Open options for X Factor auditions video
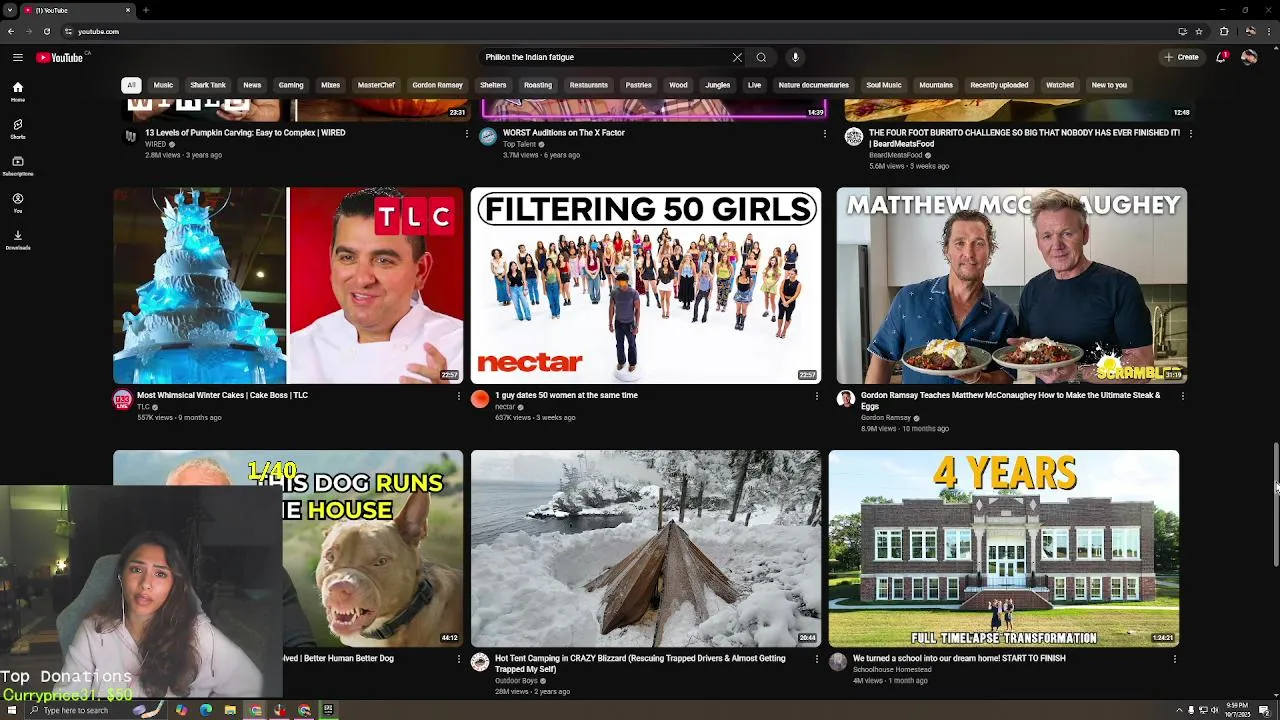 (825, 133)
